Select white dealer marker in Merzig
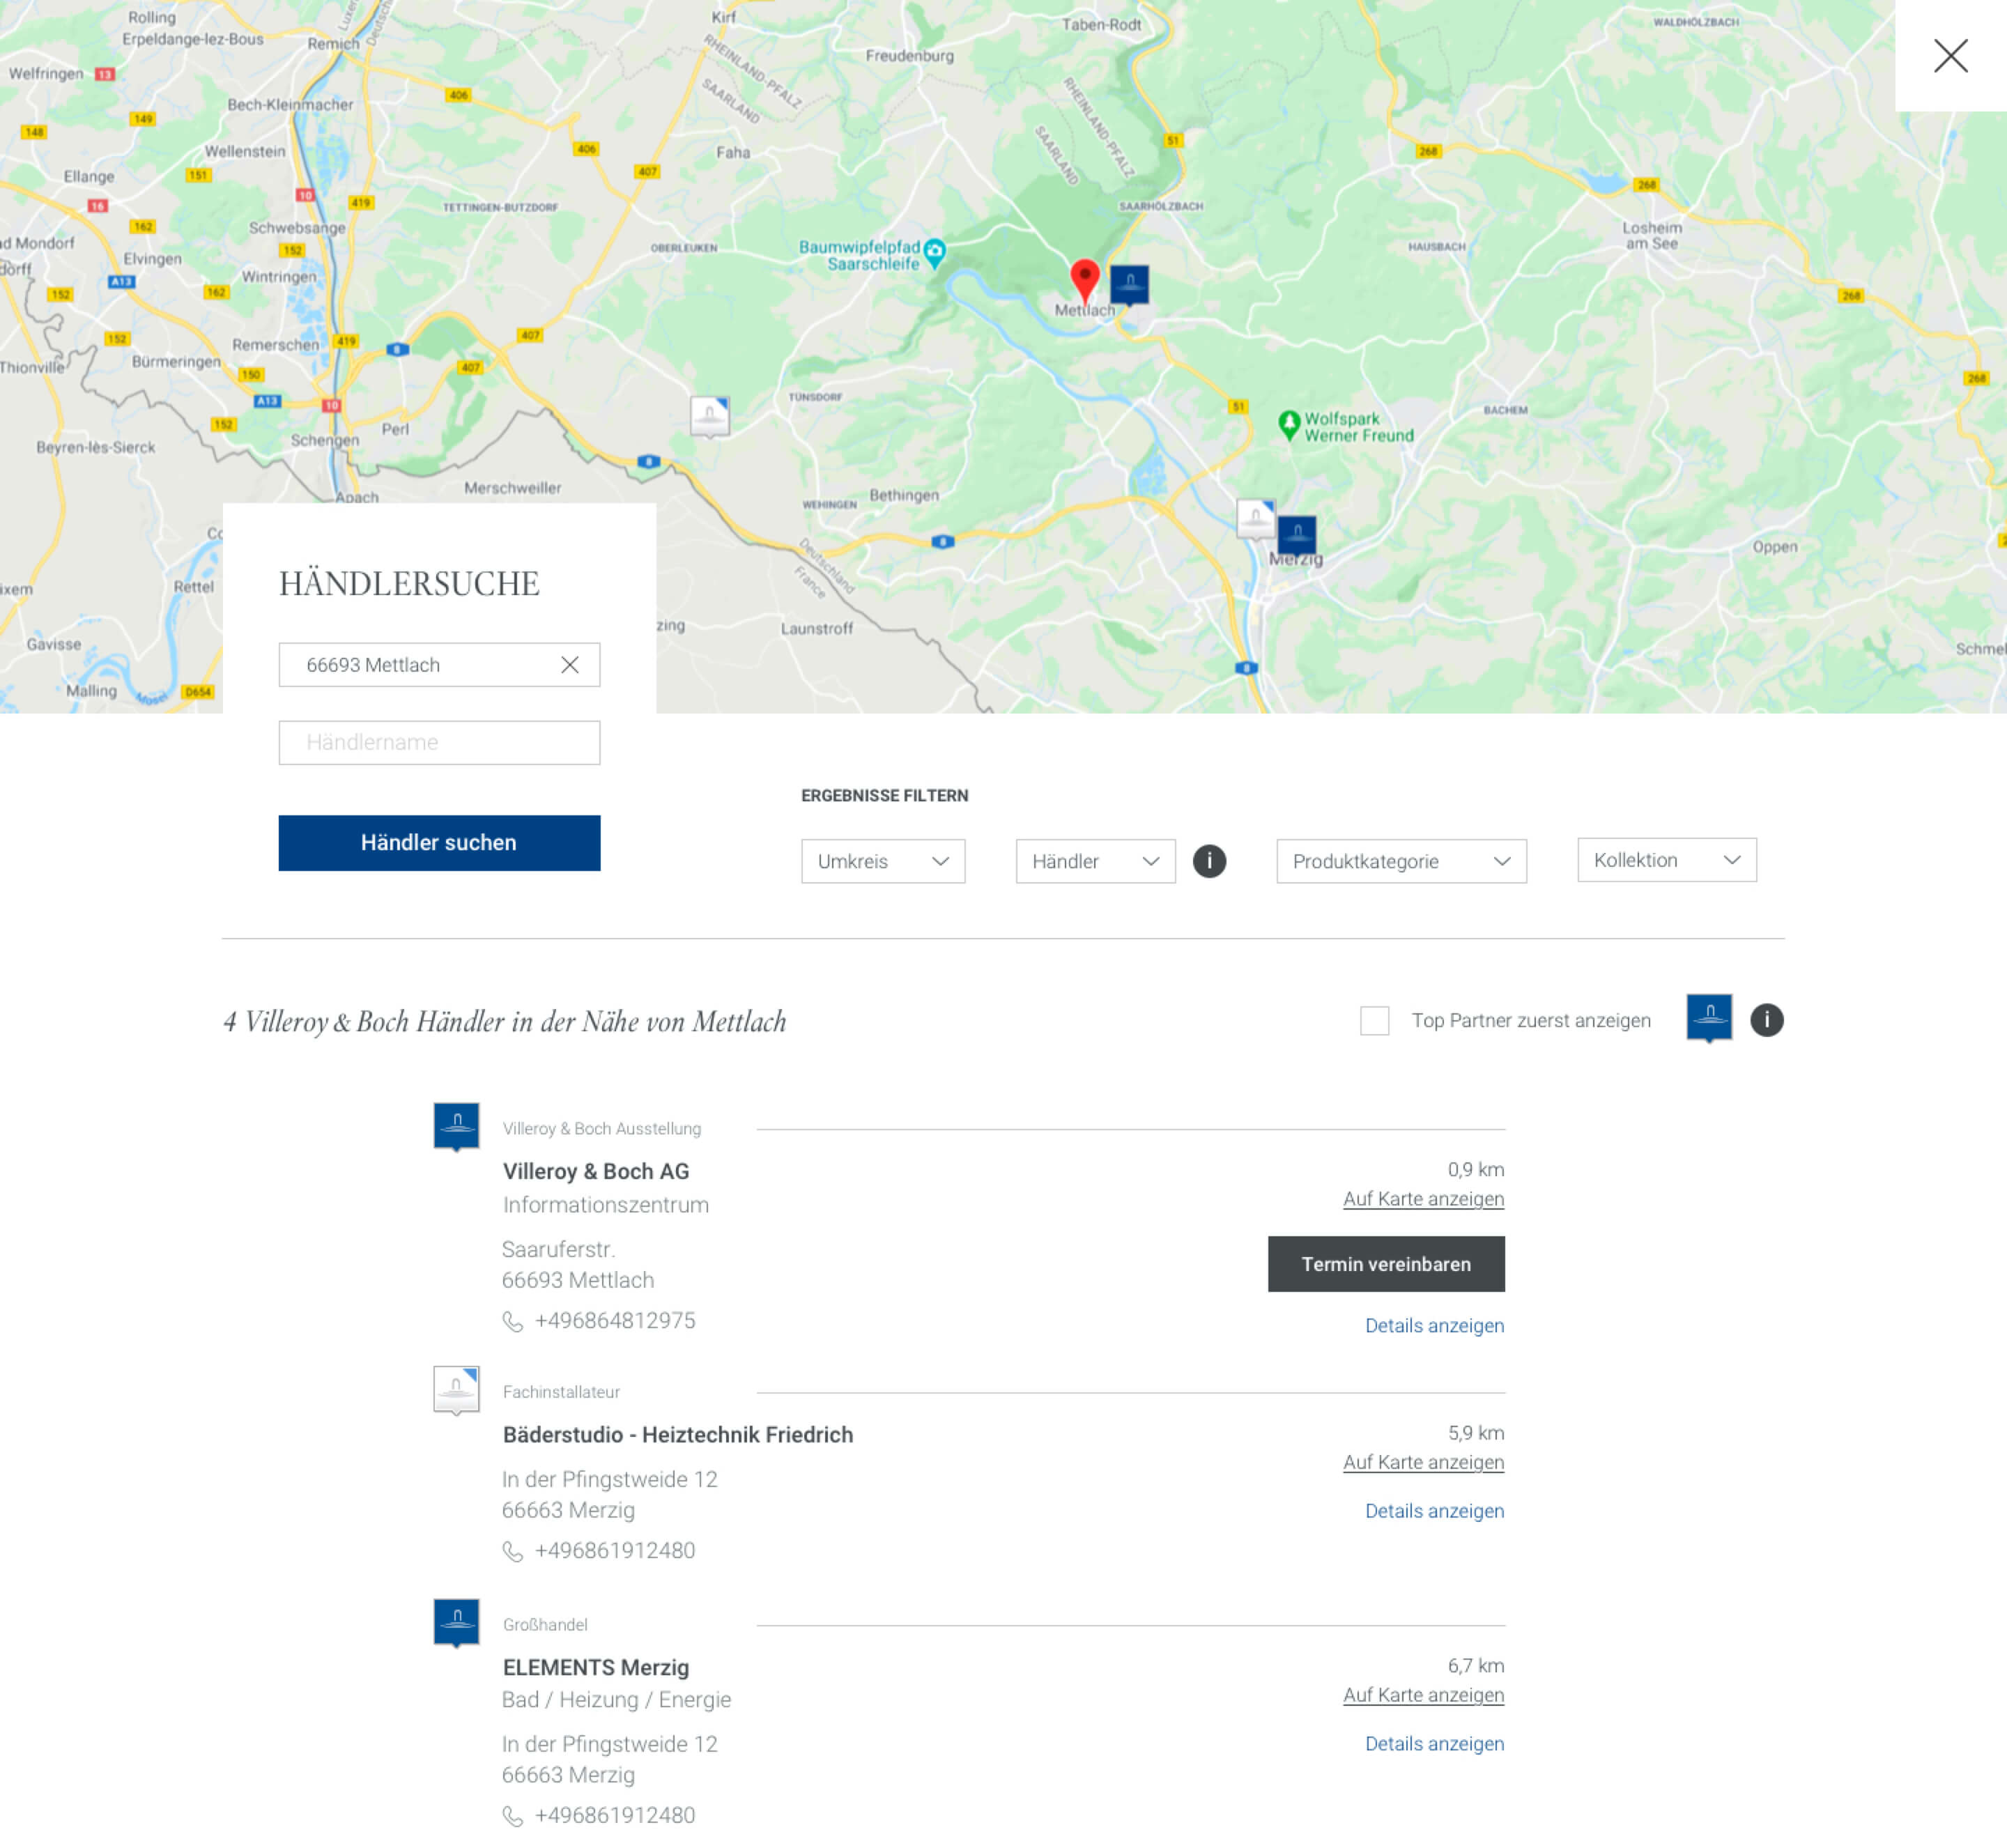 coord(1256,519)
